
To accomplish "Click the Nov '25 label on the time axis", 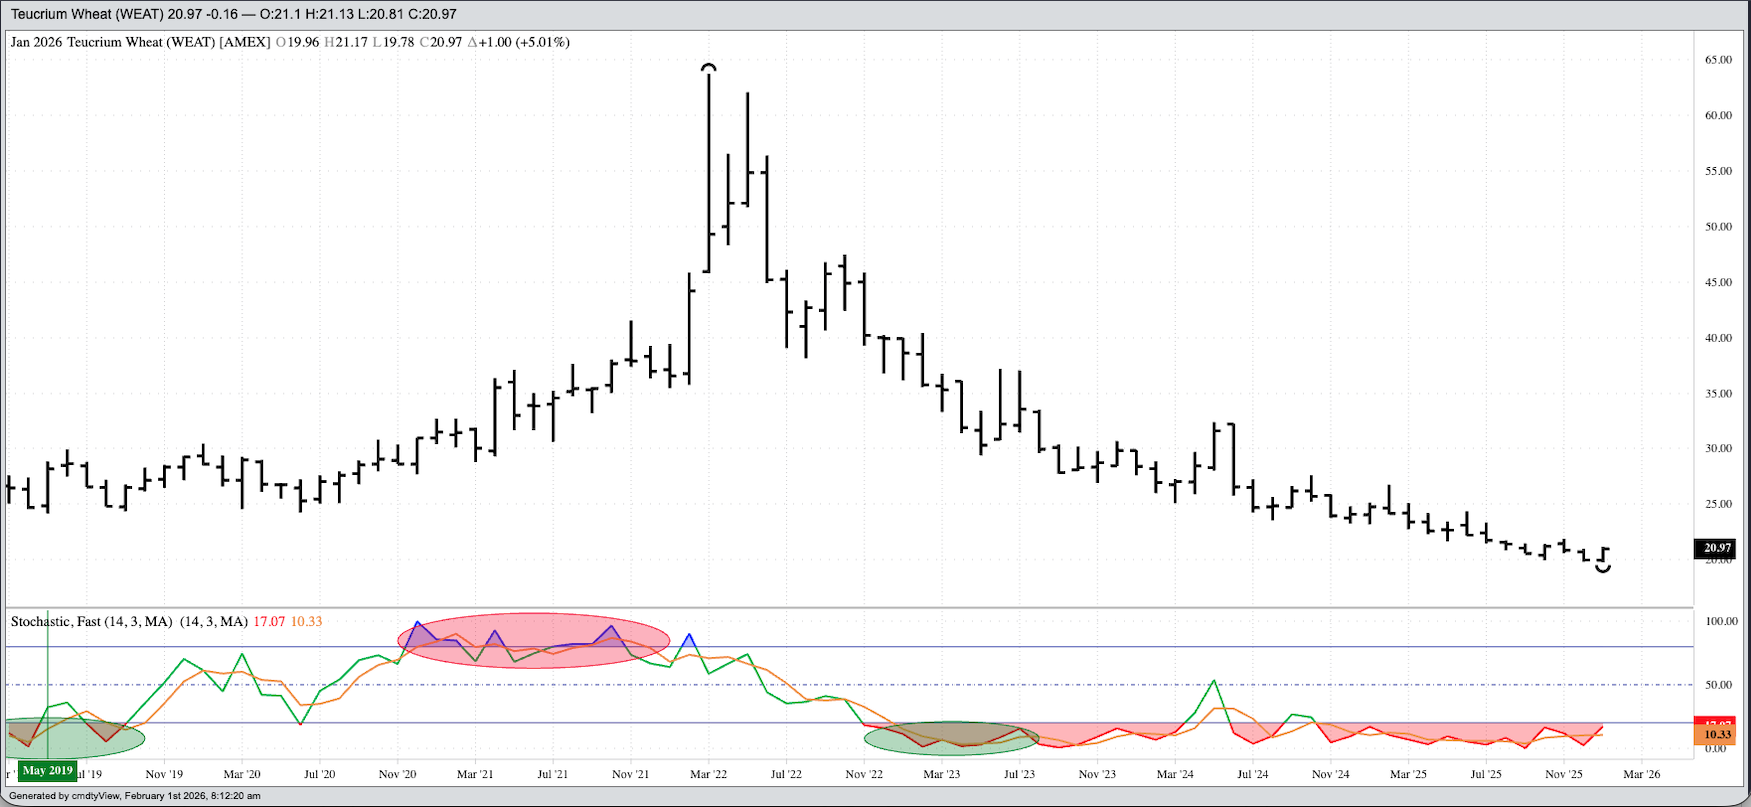I will (1563, 774).
